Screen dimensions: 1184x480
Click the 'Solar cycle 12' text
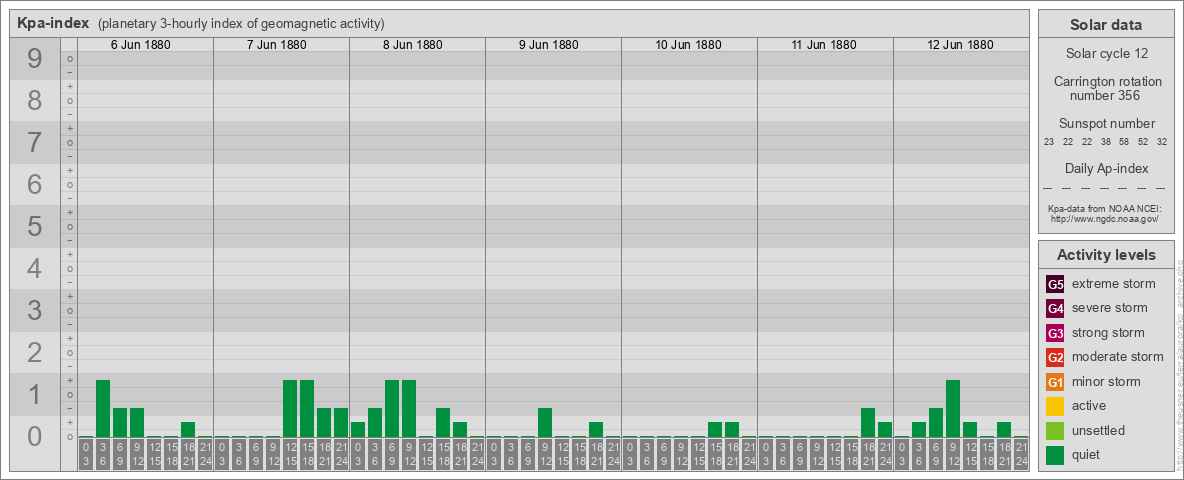(x=1106, y=54)
